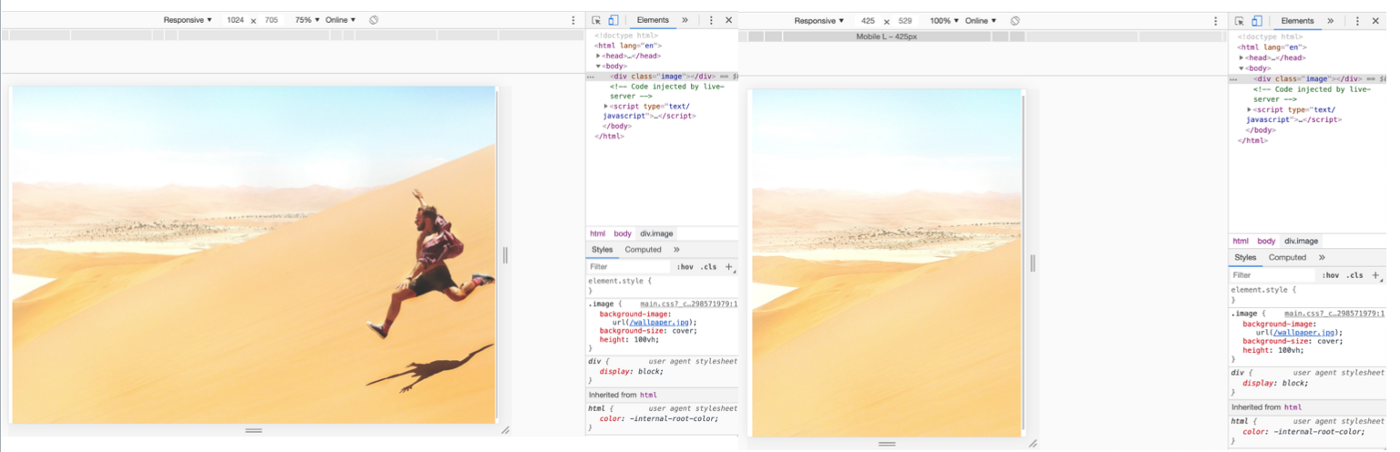
Task: Show more panel tabs in right DevTools
Action: (1330, 21)
